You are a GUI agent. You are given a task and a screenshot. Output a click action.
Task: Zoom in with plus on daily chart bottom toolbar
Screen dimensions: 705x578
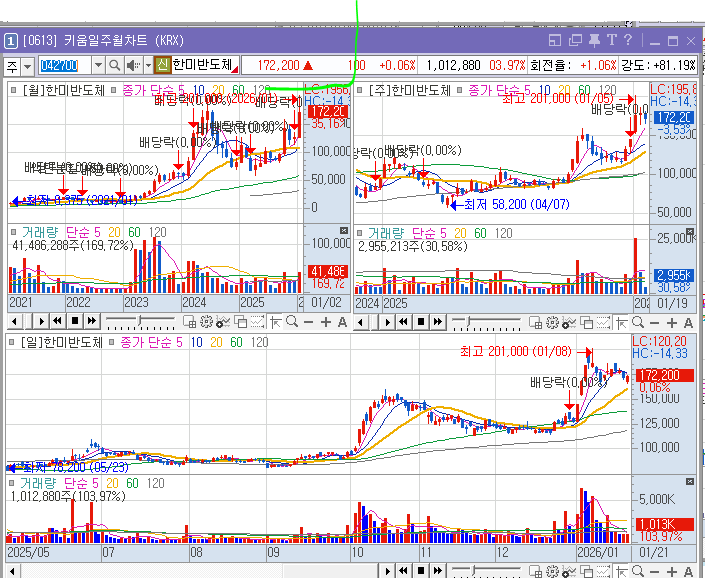(672, 571)
